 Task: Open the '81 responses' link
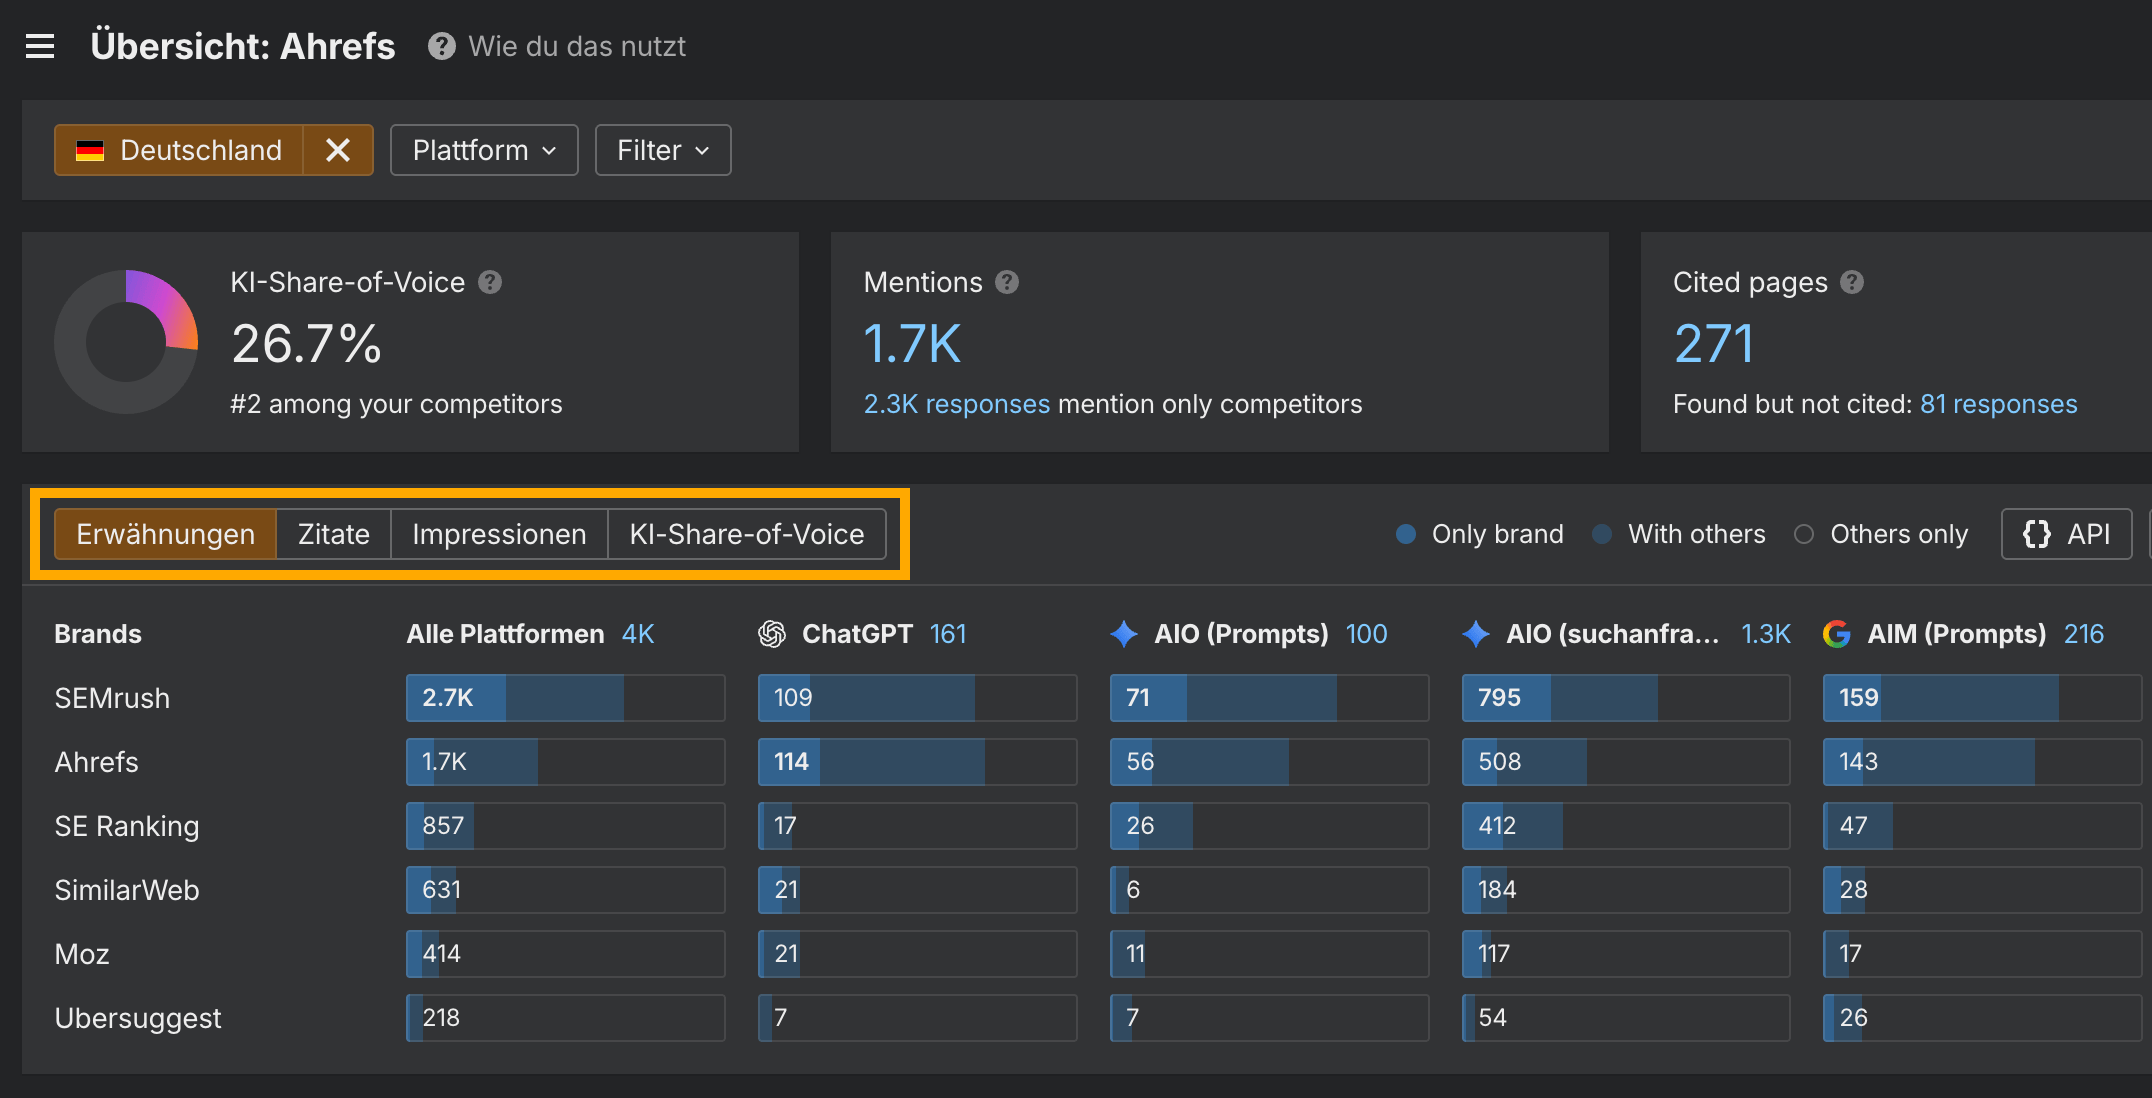click(x=1999, y=404)
